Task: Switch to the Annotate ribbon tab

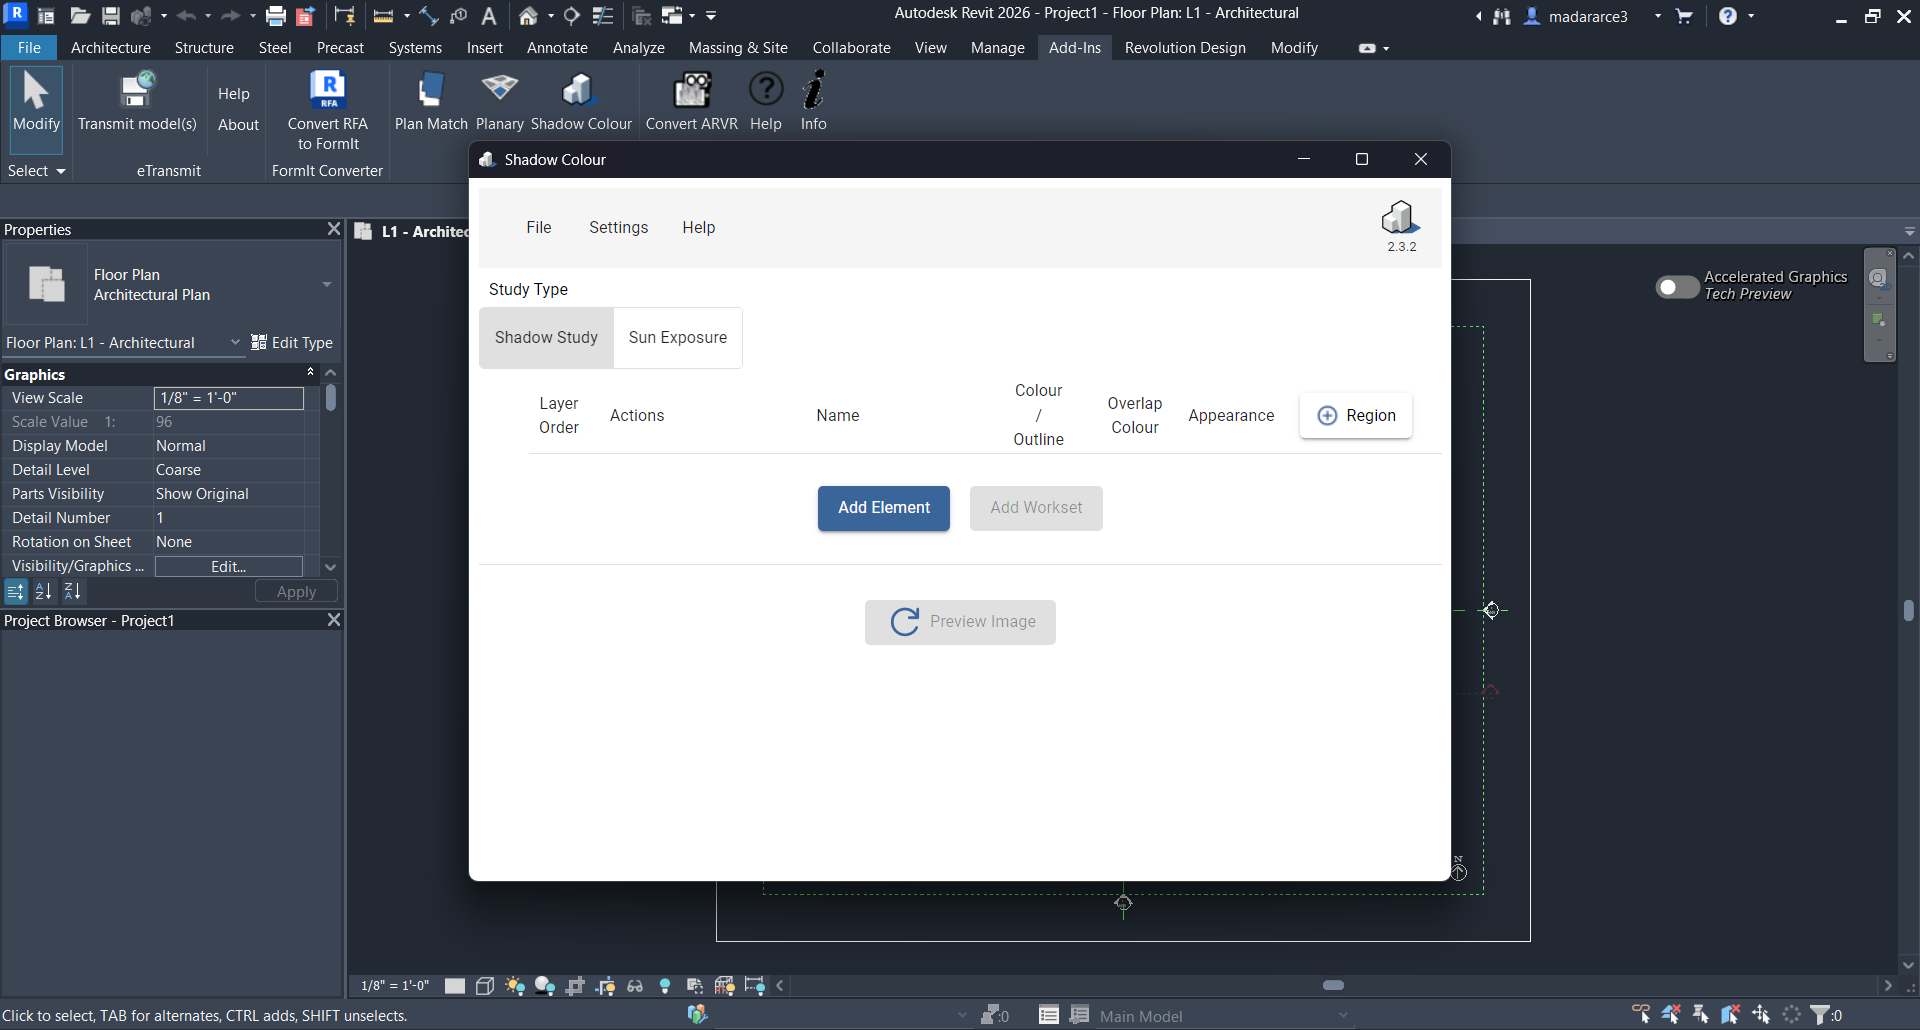Action: click(557, 48)
